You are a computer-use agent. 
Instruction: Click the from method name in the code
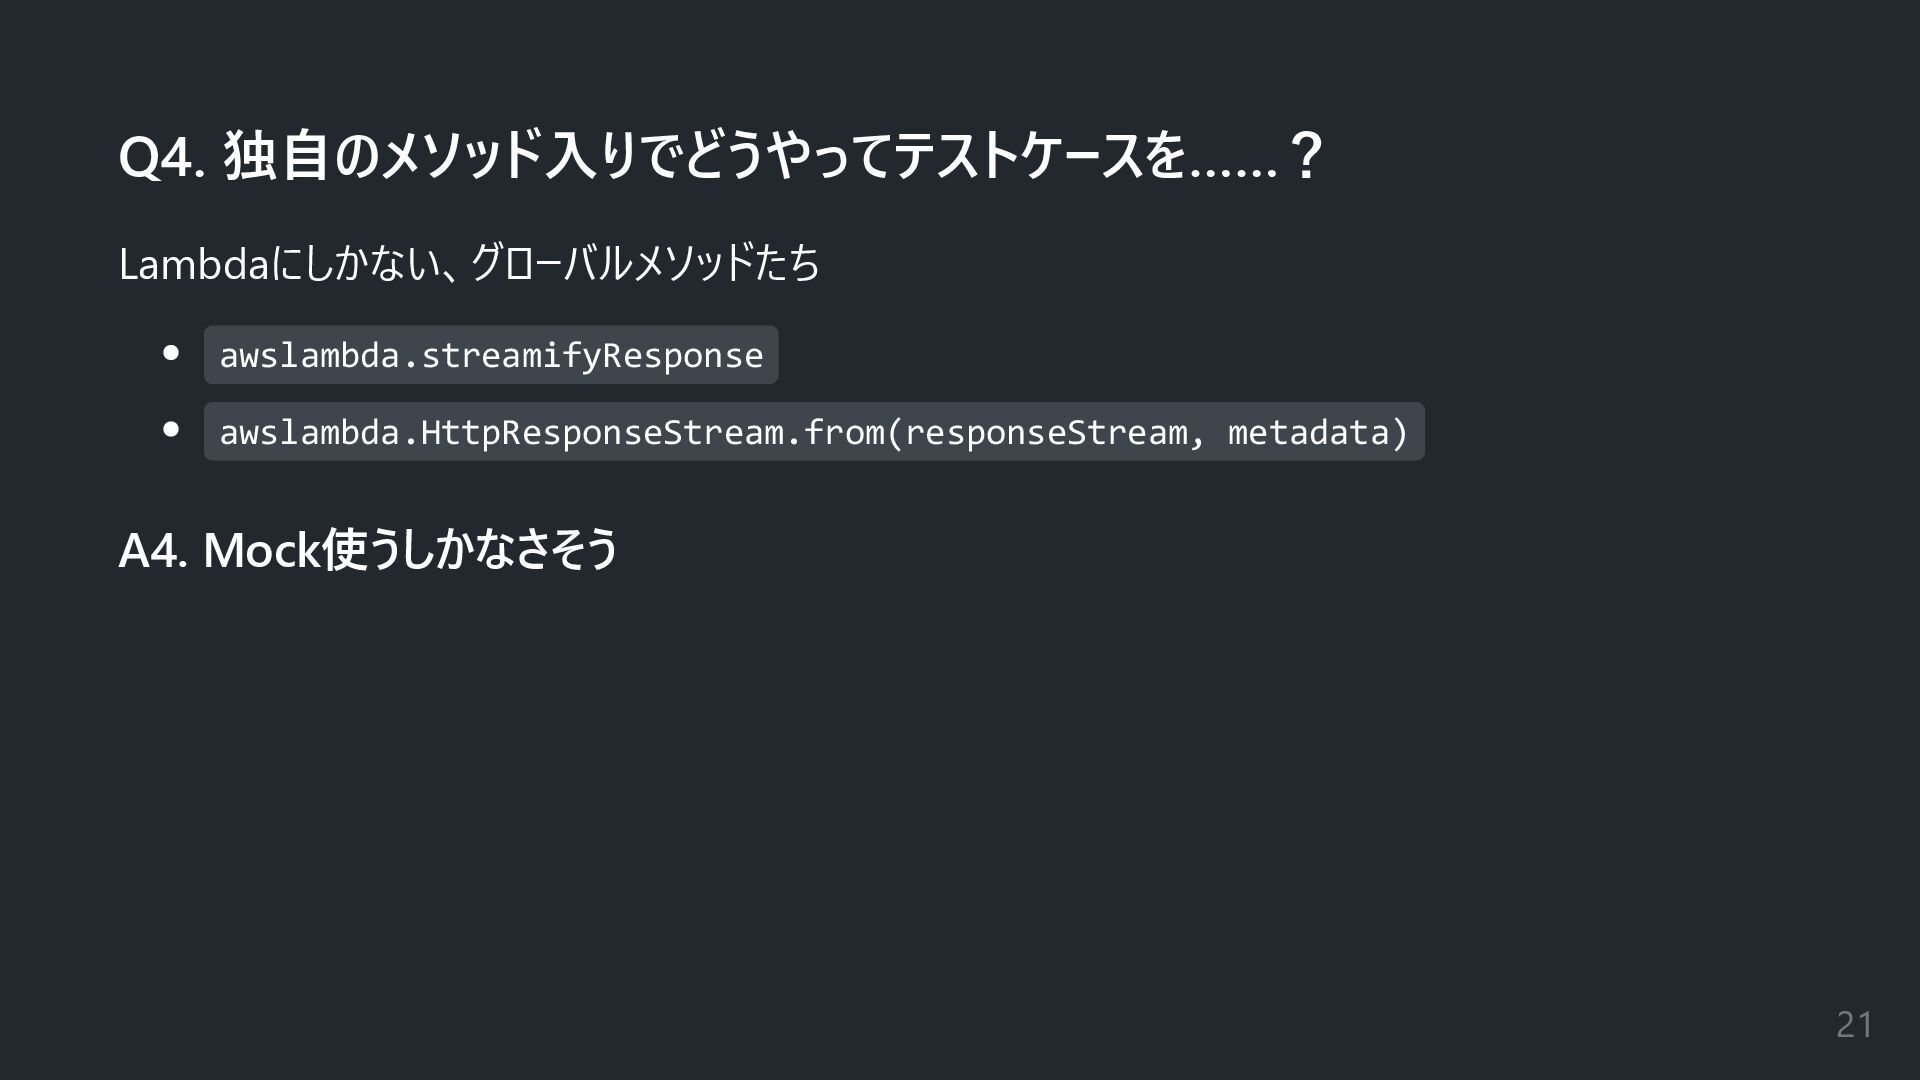coord(844,432)
